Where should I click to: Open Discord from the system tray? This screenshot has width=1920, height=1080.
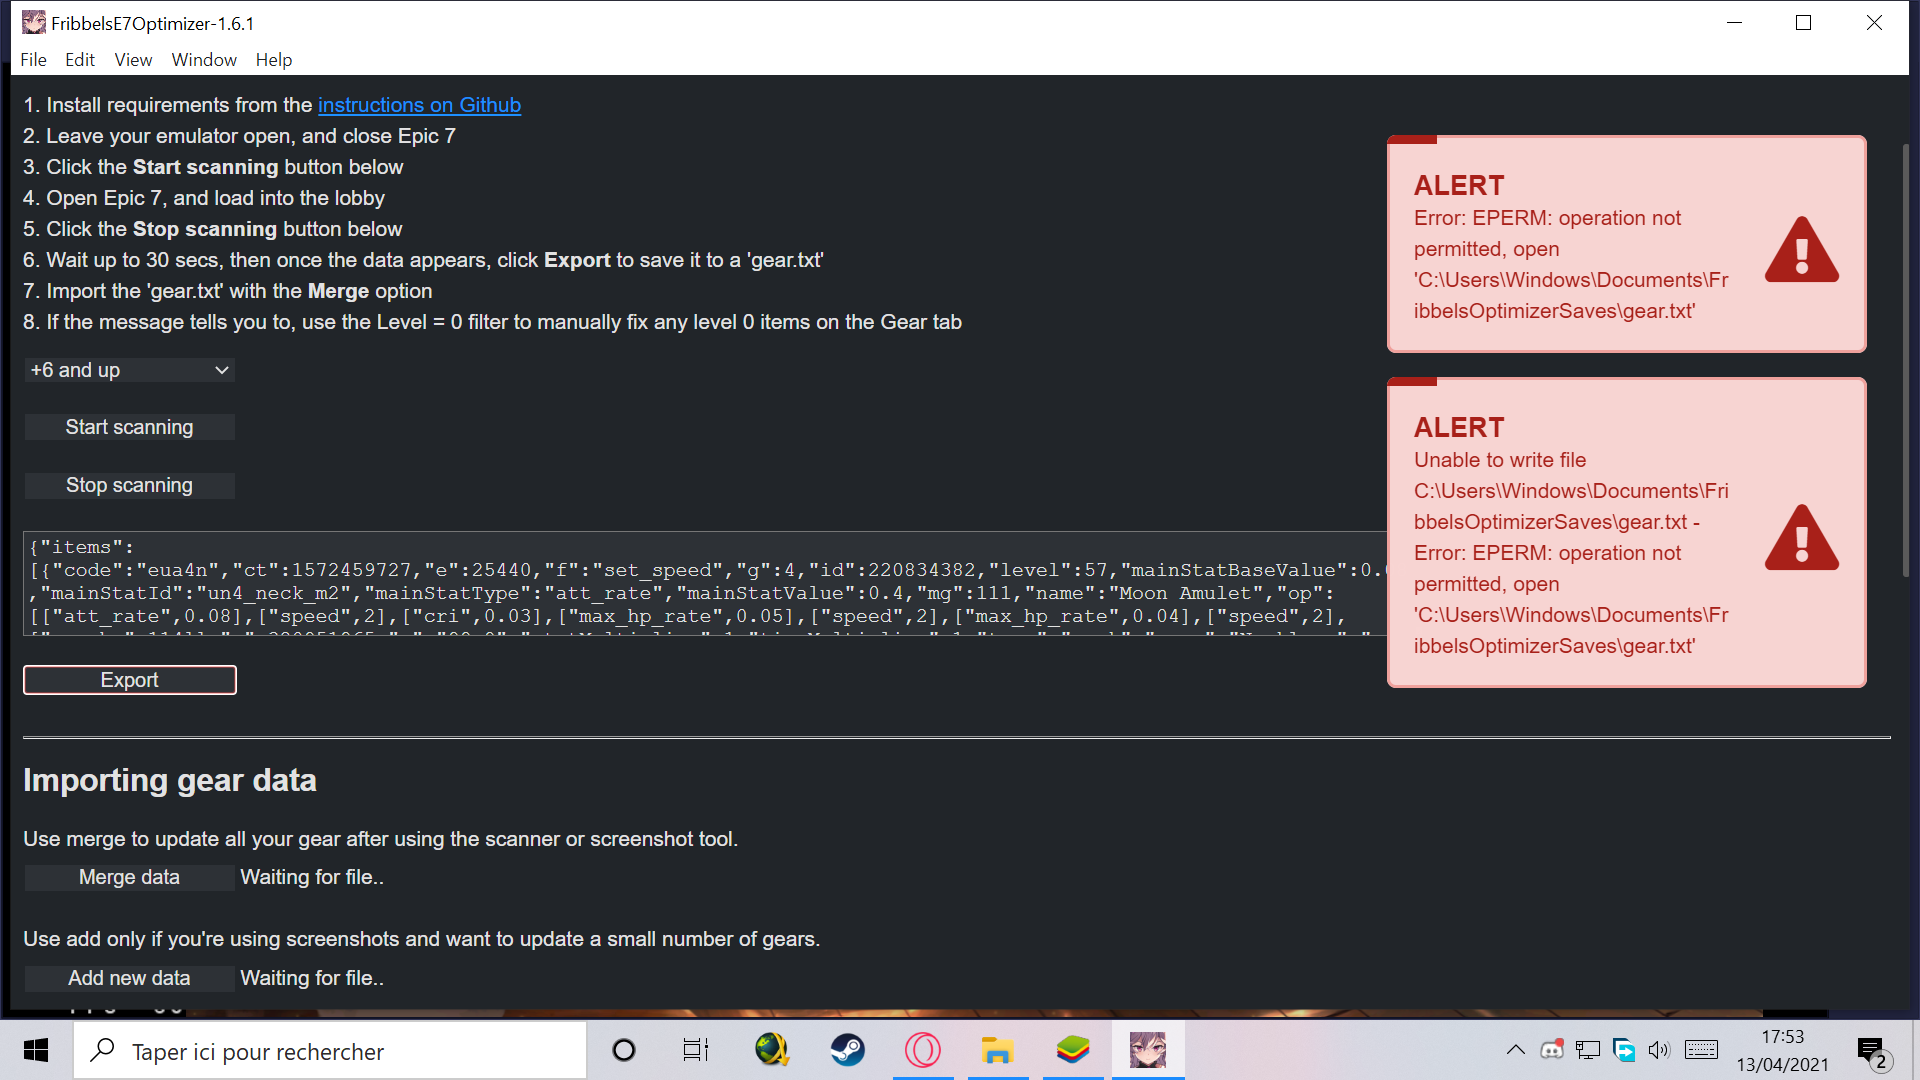pos(1553,1050)
